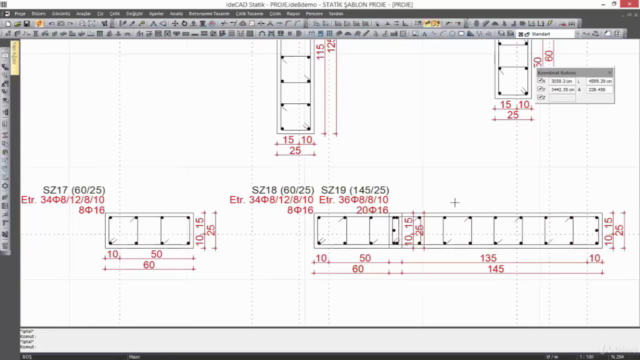Click the cylinder icon in right top toolbar

click(476, 24)
